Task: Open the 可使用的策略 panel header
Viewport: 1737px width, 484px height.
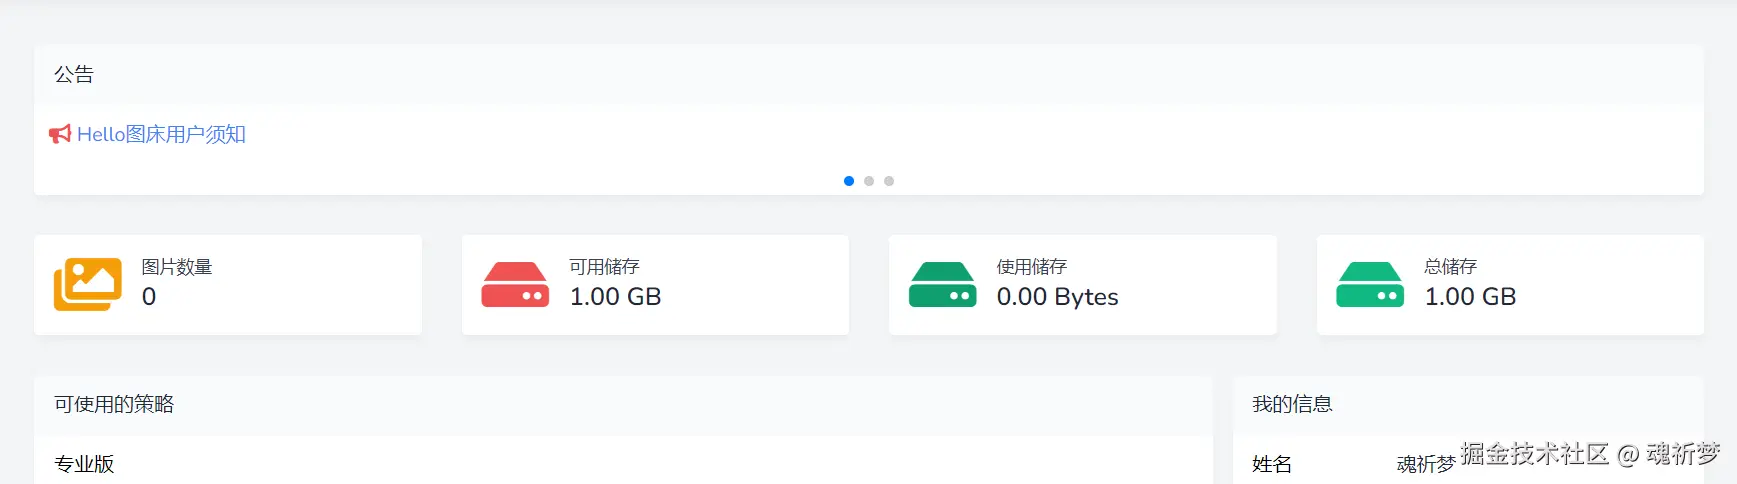Action: click(x=114, y=404)
